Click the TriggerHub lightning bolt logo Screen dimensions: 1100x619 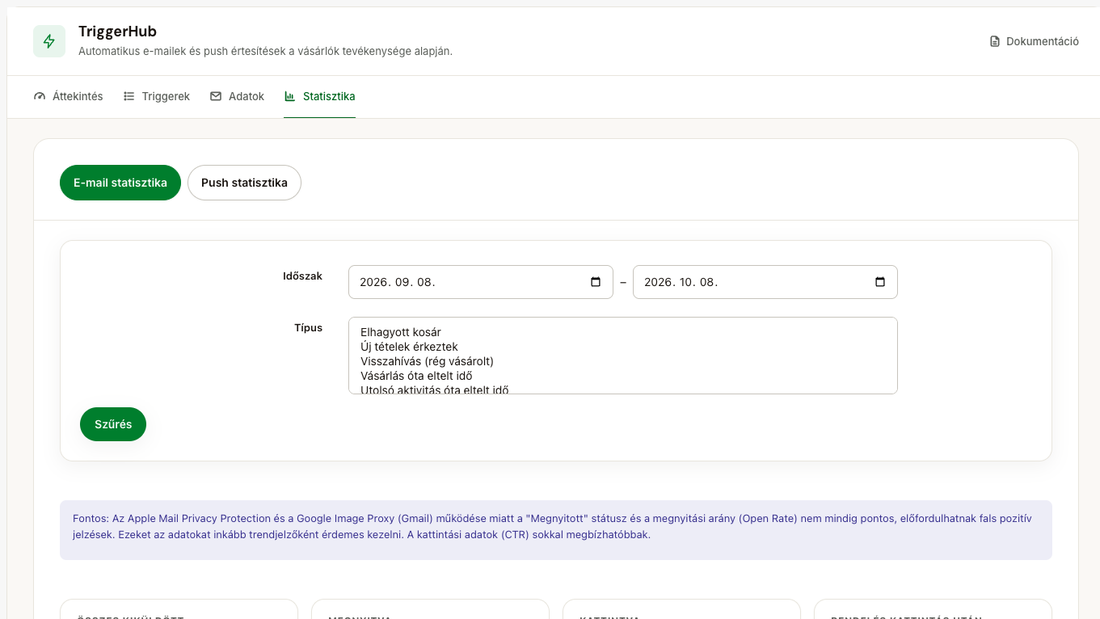[x=49, y=41]
